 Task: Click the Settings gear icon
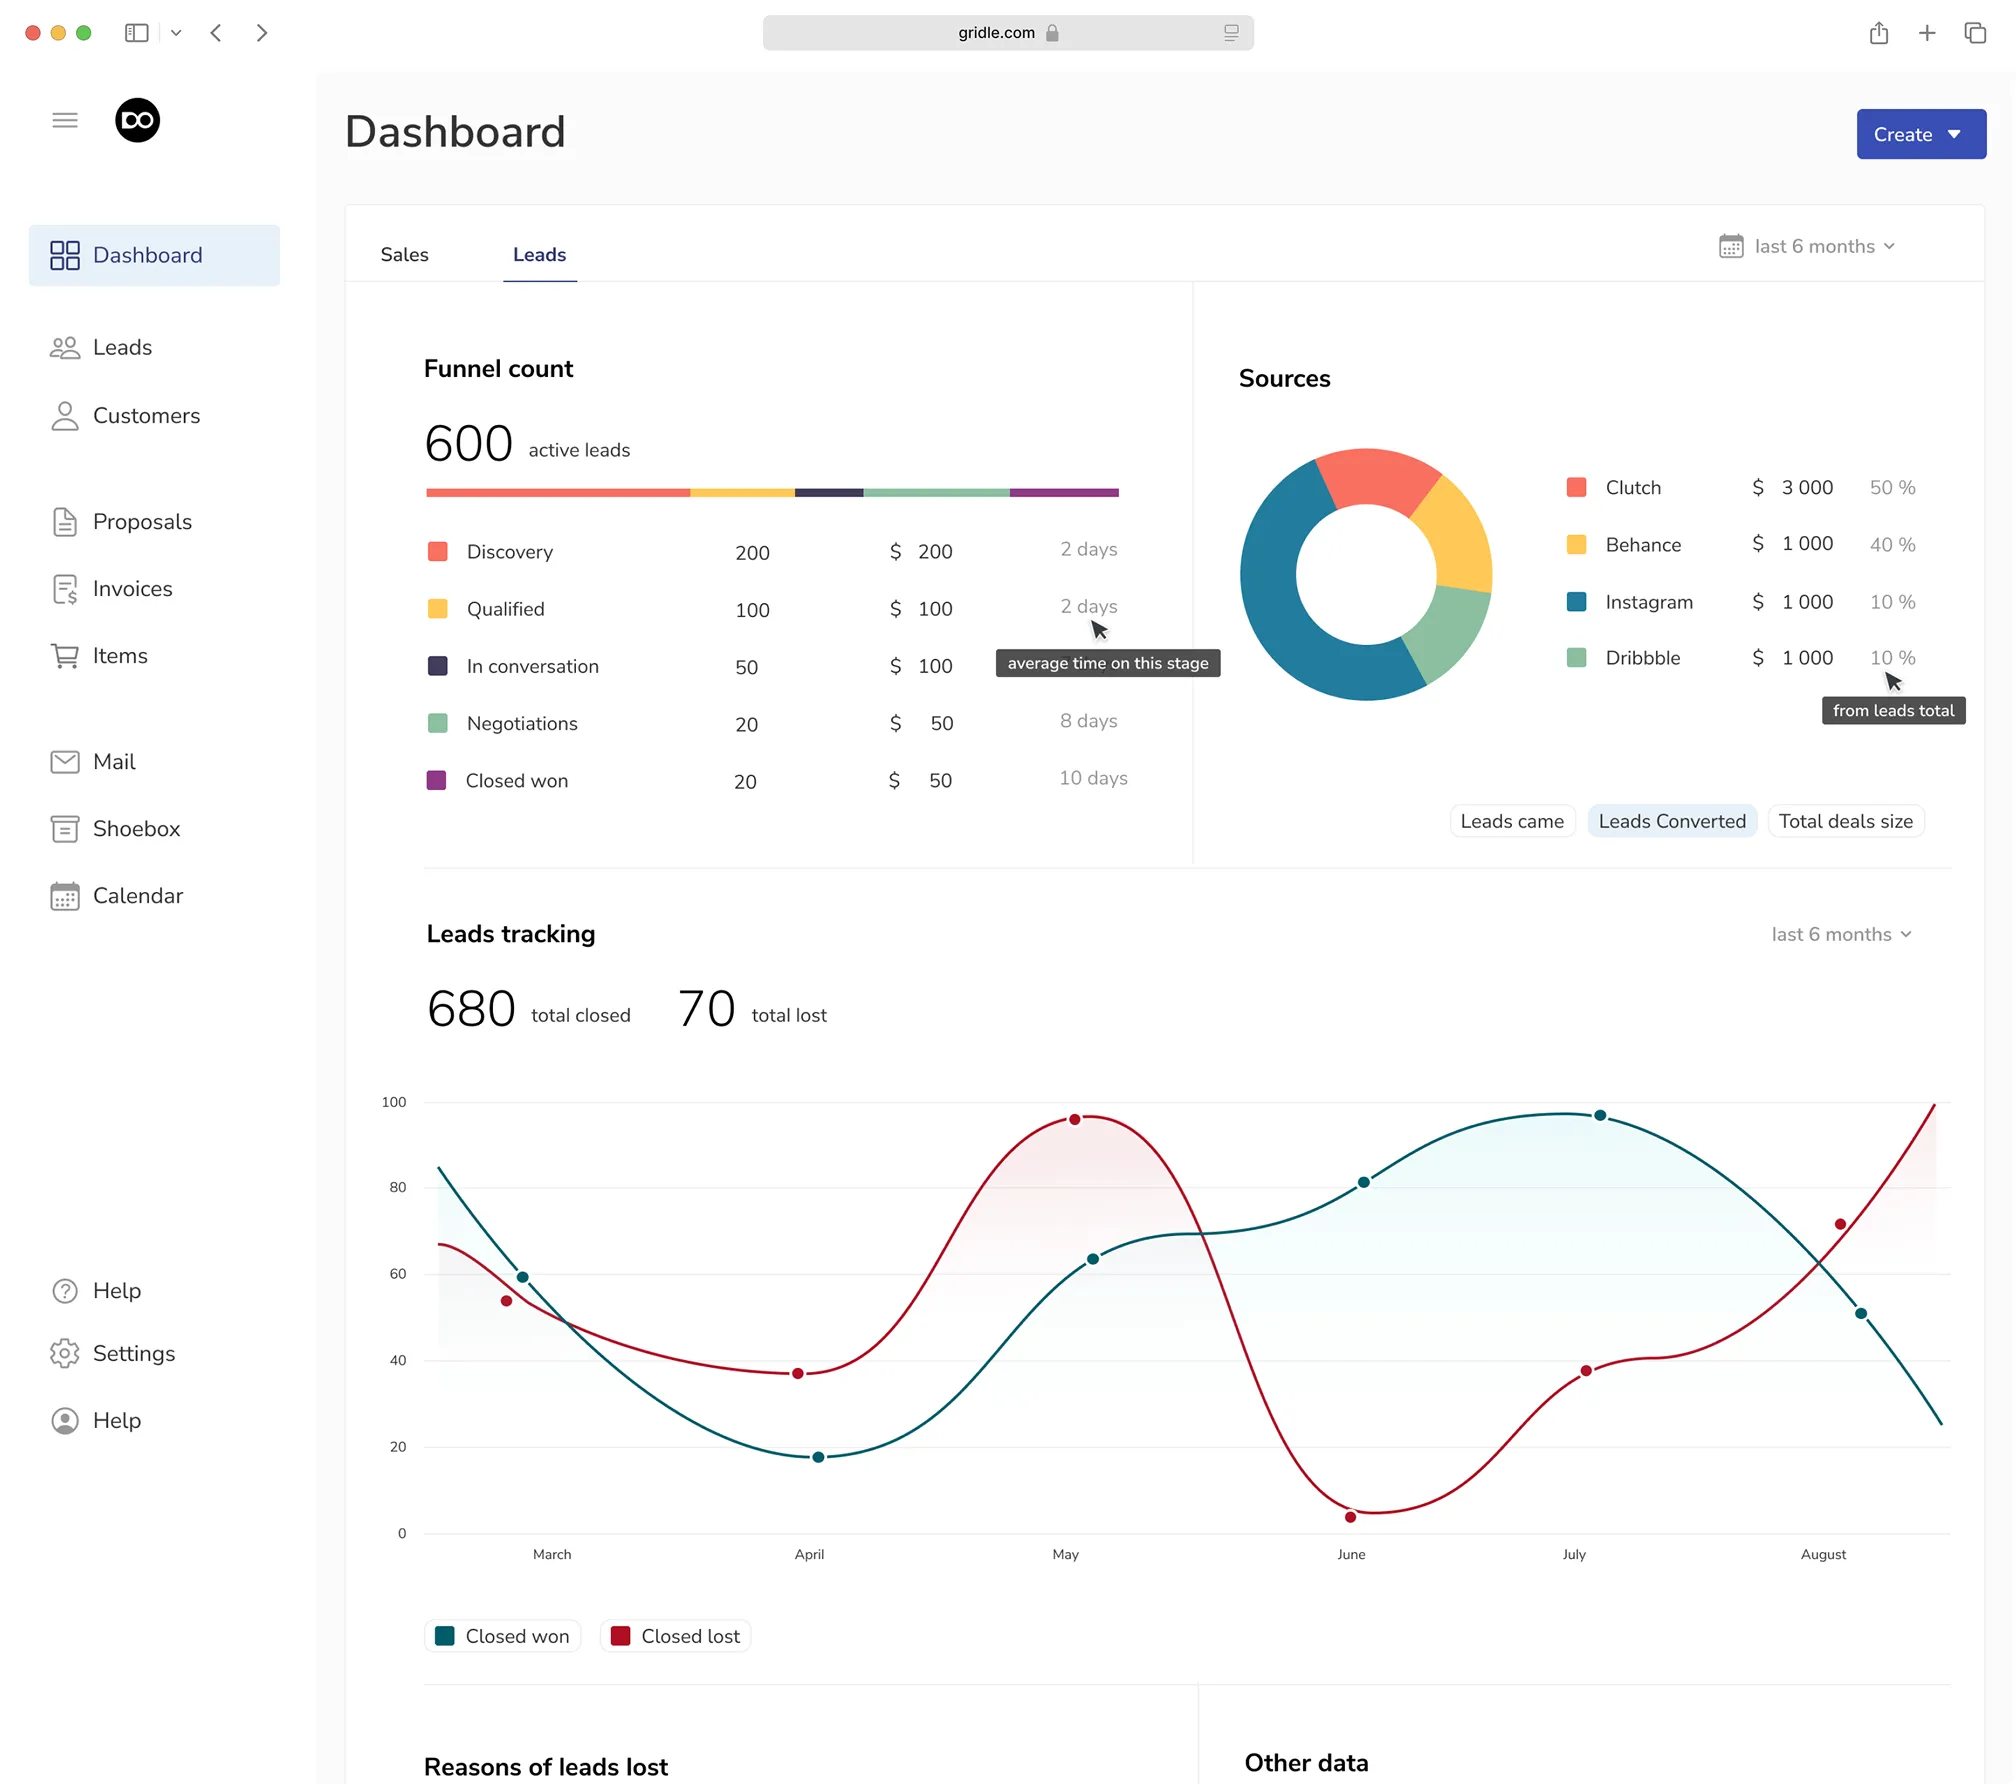click(x=65, y=1353)
